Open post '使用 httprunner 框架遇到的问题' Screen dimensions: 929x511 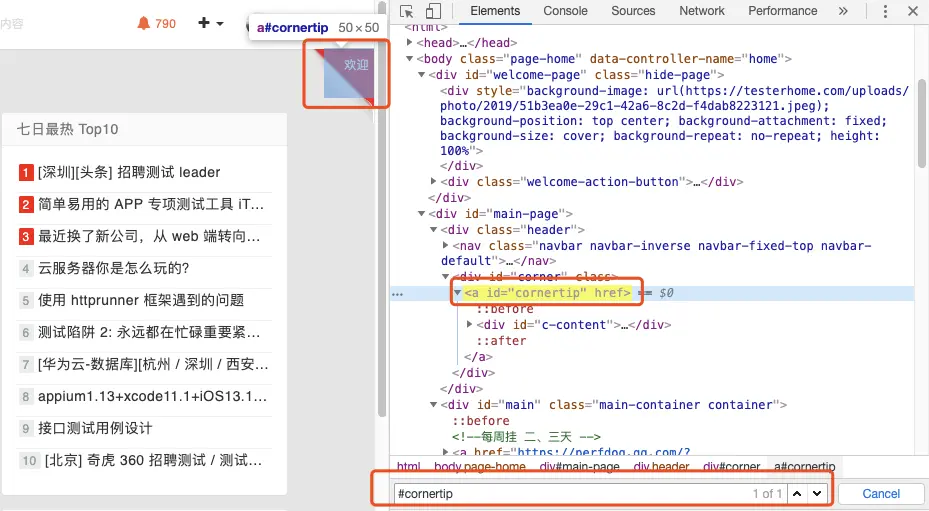point(141,301)
